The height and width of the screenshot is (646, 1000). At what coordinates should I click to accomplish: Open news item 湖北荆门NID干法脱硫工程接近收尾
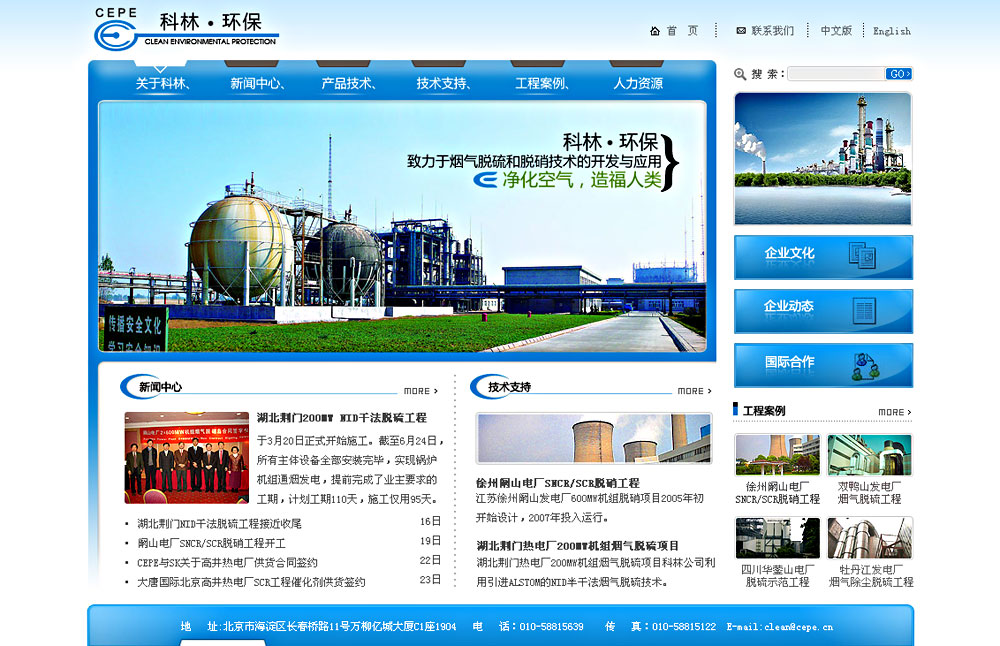(219, 523)
